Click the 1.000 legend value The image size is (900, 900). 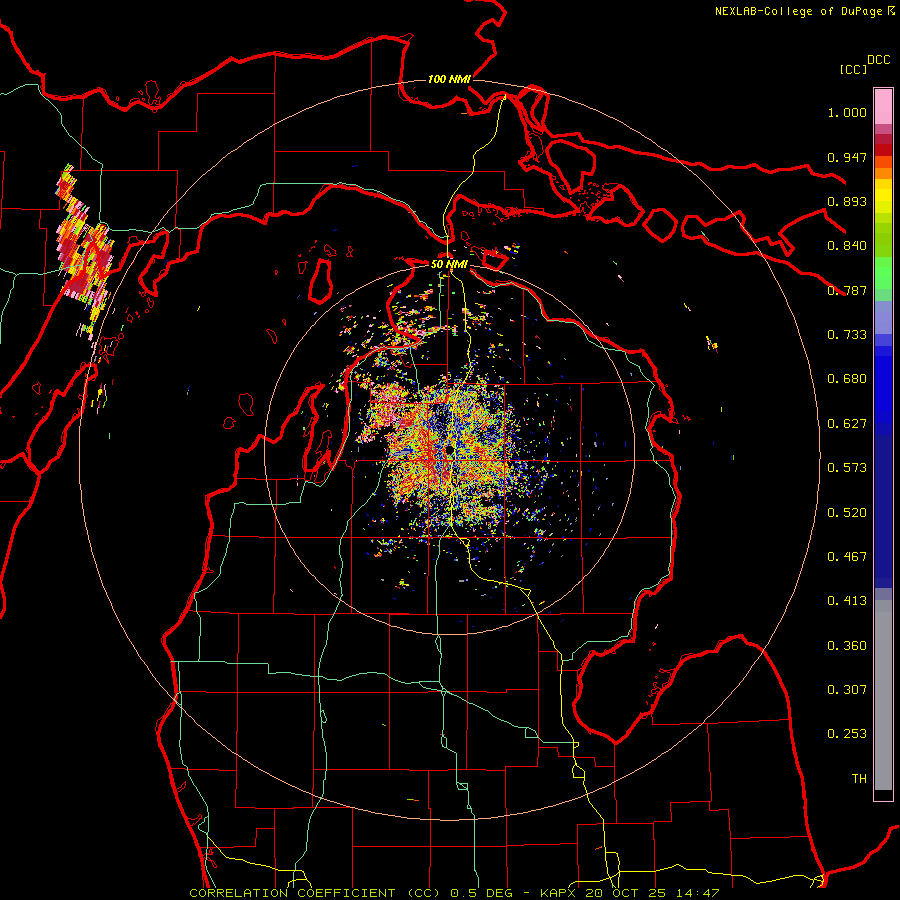click(x=847, y=112)
